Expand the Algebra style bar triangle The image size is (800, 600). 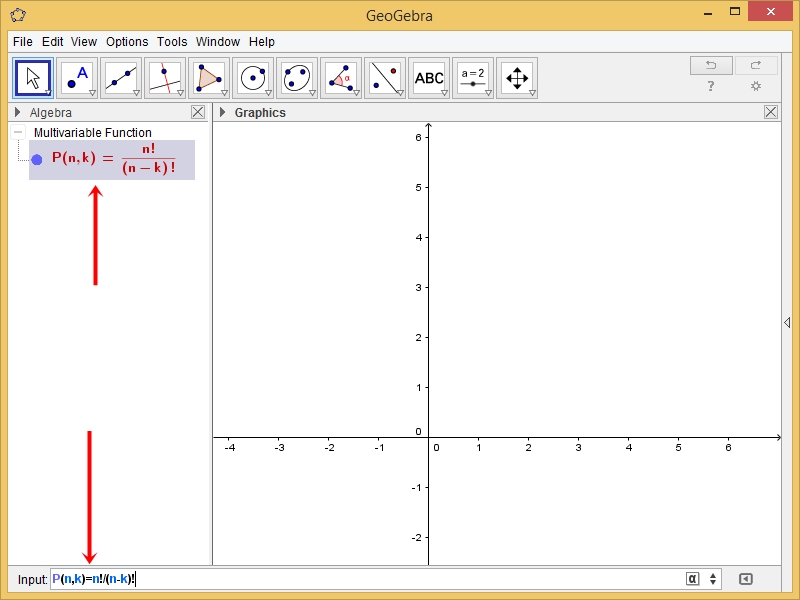(18, 112)
